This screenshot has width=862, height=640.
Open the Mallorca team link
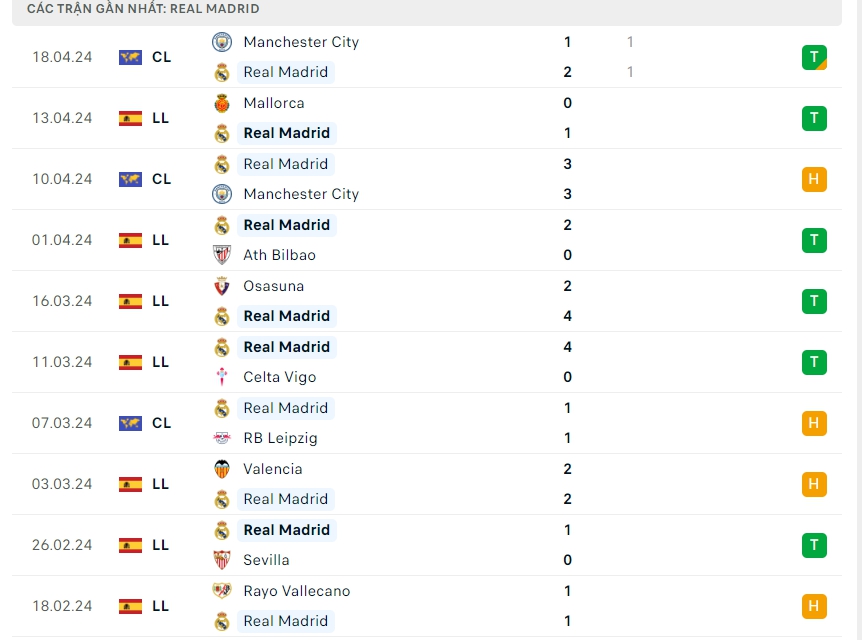tap(273, 103)
